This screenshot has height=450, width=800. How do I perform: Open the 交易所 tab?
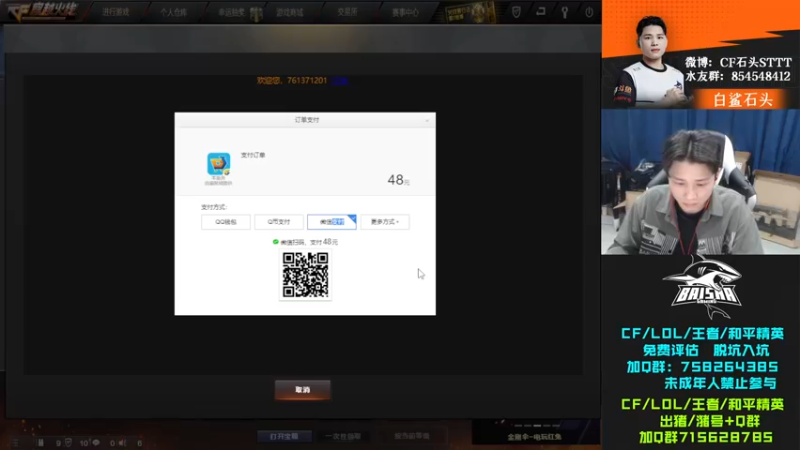coord(347,12)
